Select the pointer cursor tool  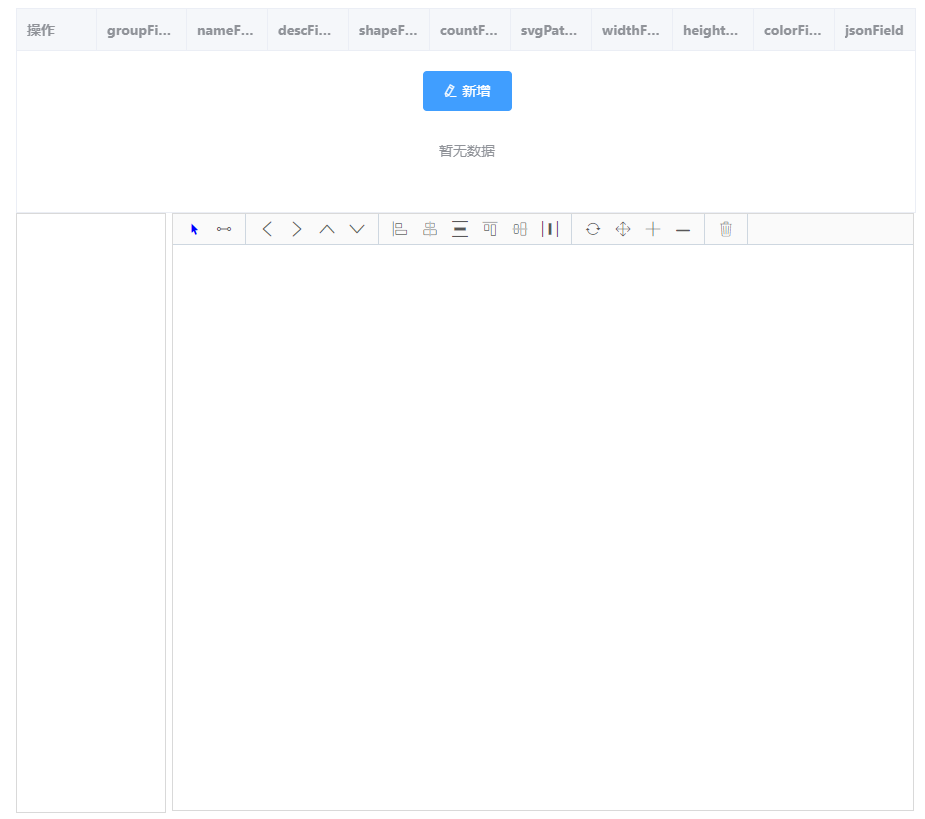pos(195,229)
